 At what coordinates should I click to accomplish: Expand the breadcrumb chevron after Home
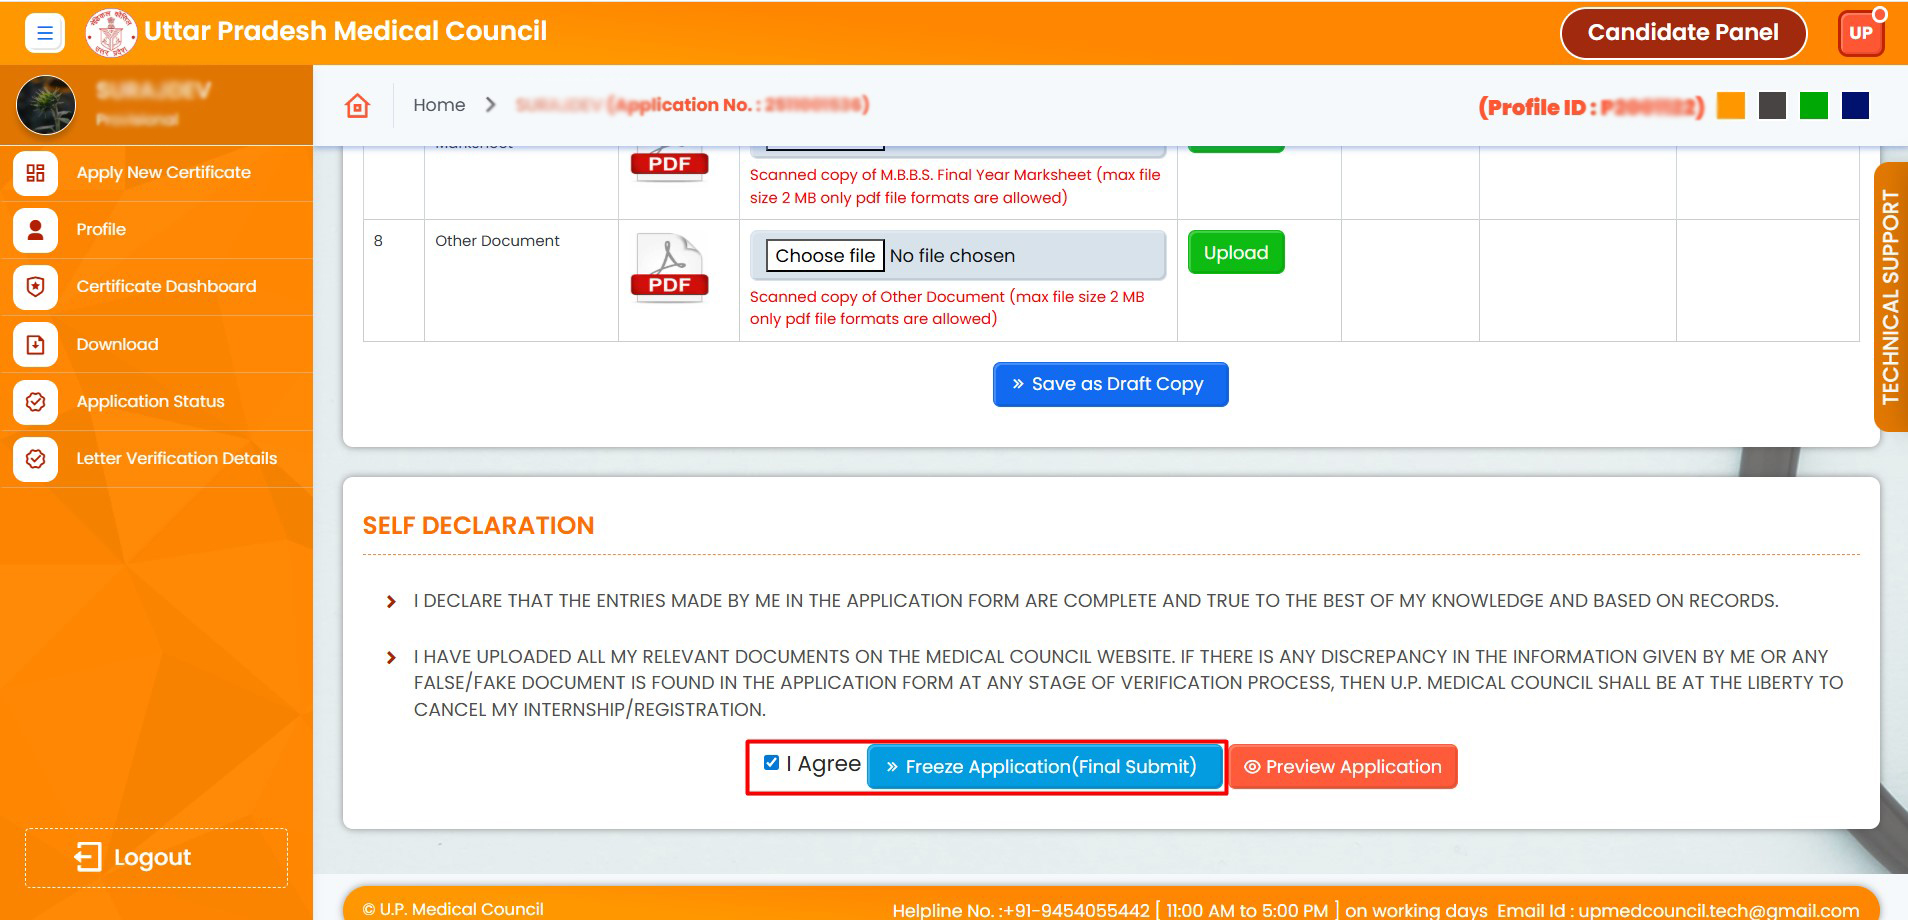[490, 105]
